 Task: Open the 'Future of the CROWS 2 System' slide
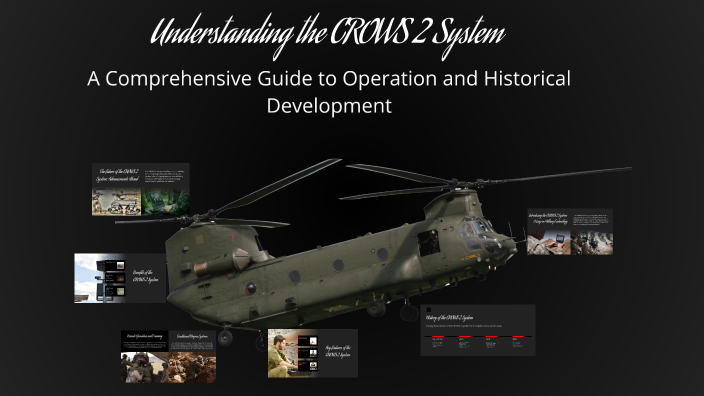[x=141, y=189]
